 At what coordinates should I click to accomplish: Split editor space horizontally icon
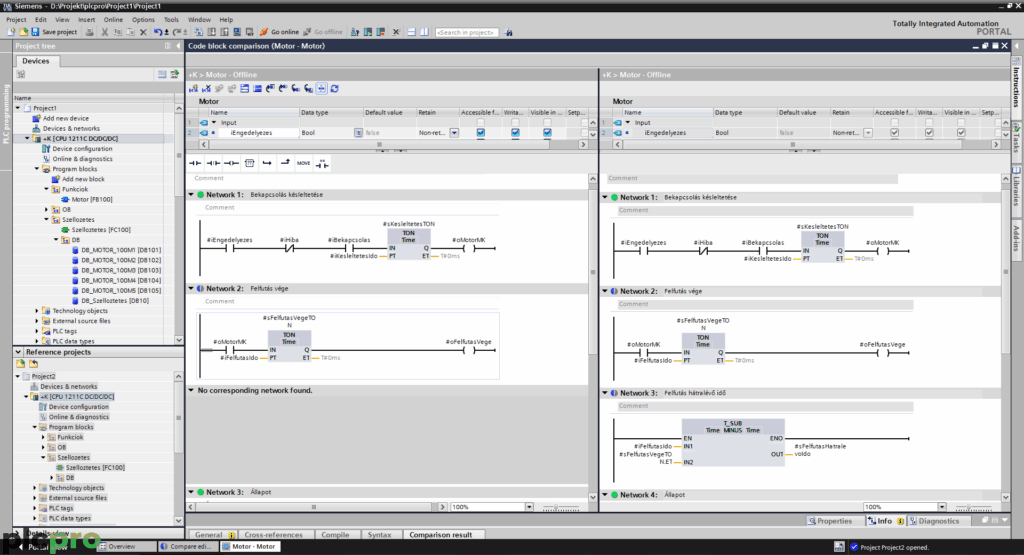pyautogui.click(x=411, y=32)
